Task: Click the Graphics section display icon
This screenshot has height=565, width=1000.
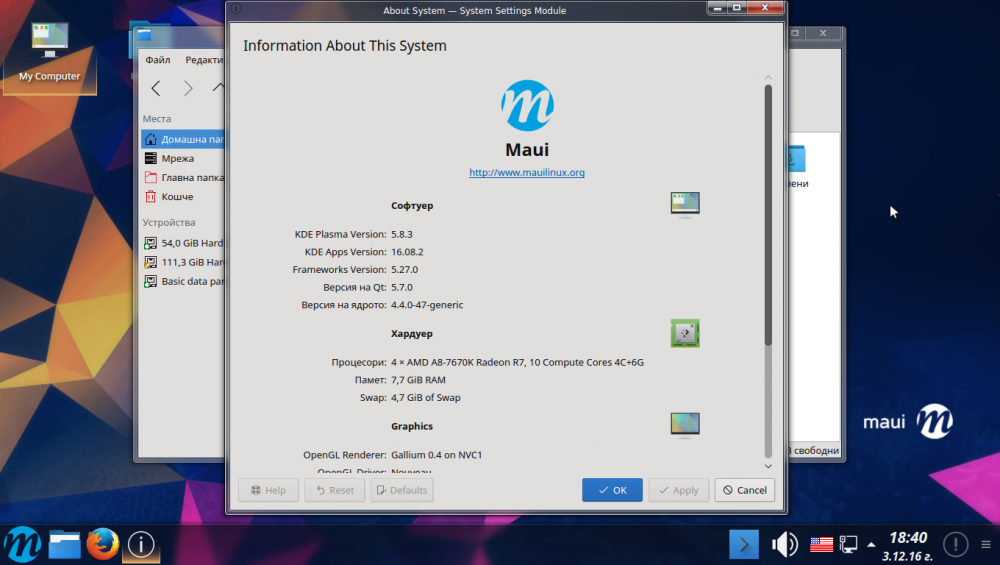Action: click(685, 425)
